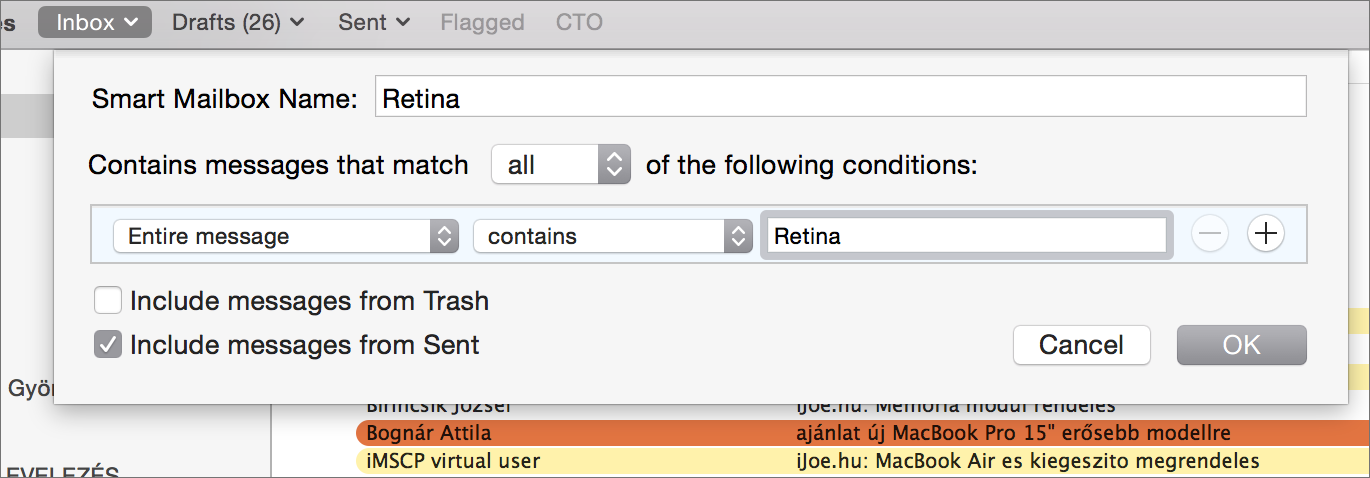Click the minus button to remove condition
The height and width of the screenshot is (478, 1370).
(x=1210, y=235)
